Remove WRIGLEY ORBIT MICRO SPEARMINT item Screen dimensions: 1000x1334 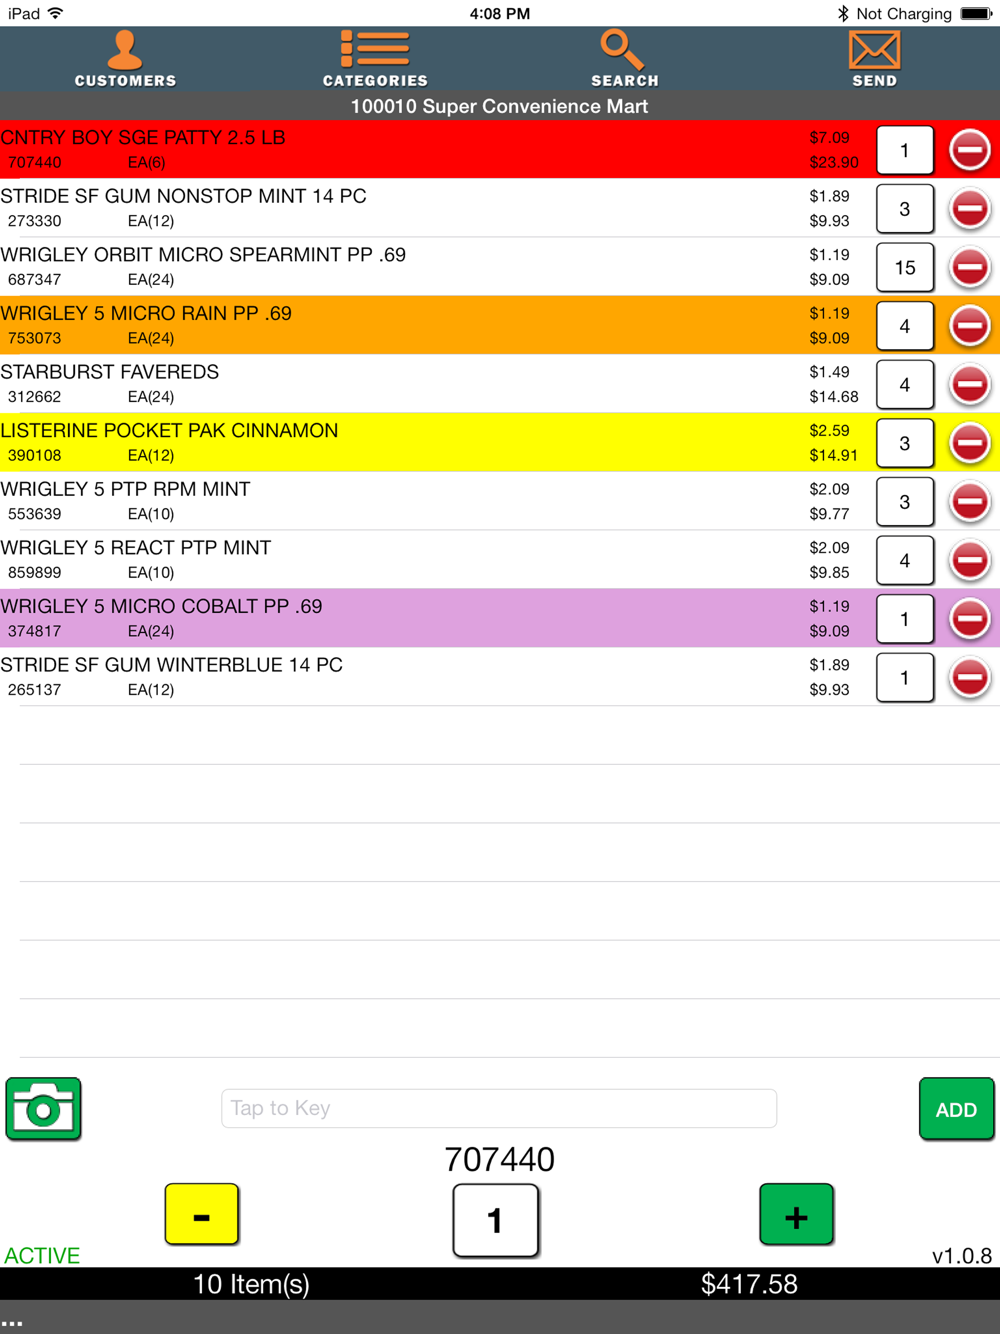click(969, 267)
